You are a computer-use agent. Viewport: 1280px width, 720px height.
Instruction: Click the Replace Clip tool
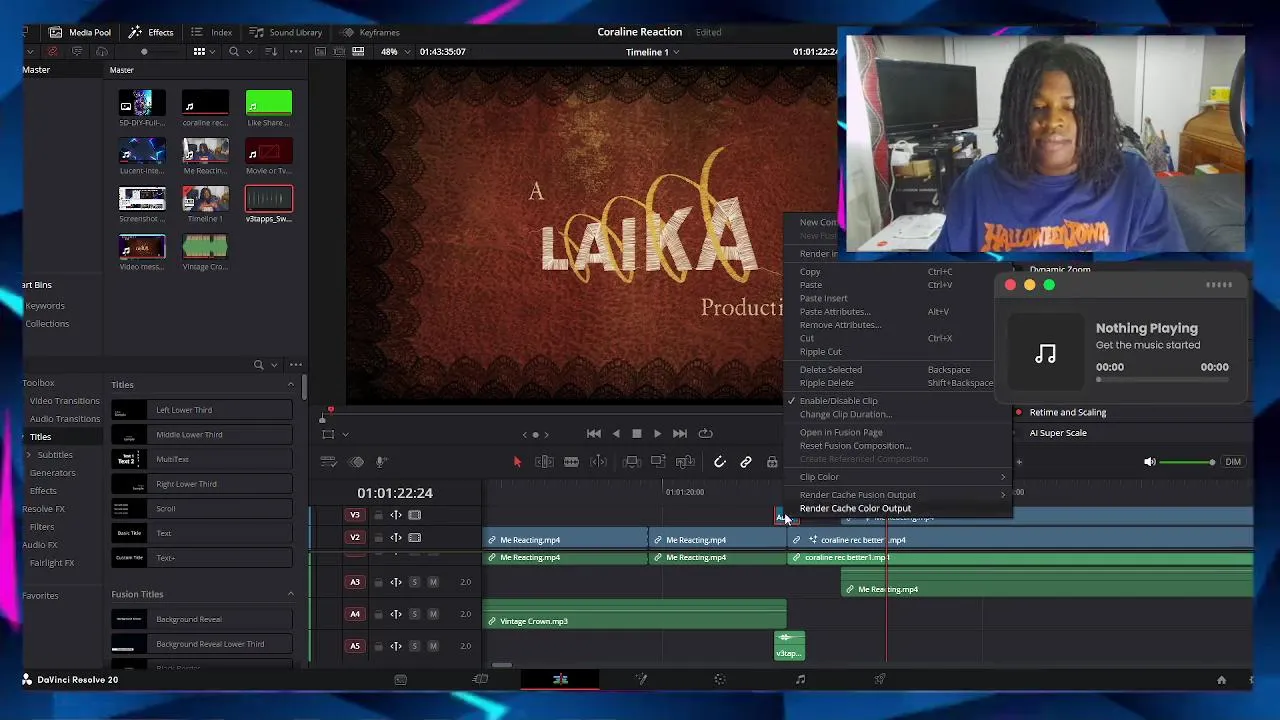(x=685, y=462)
